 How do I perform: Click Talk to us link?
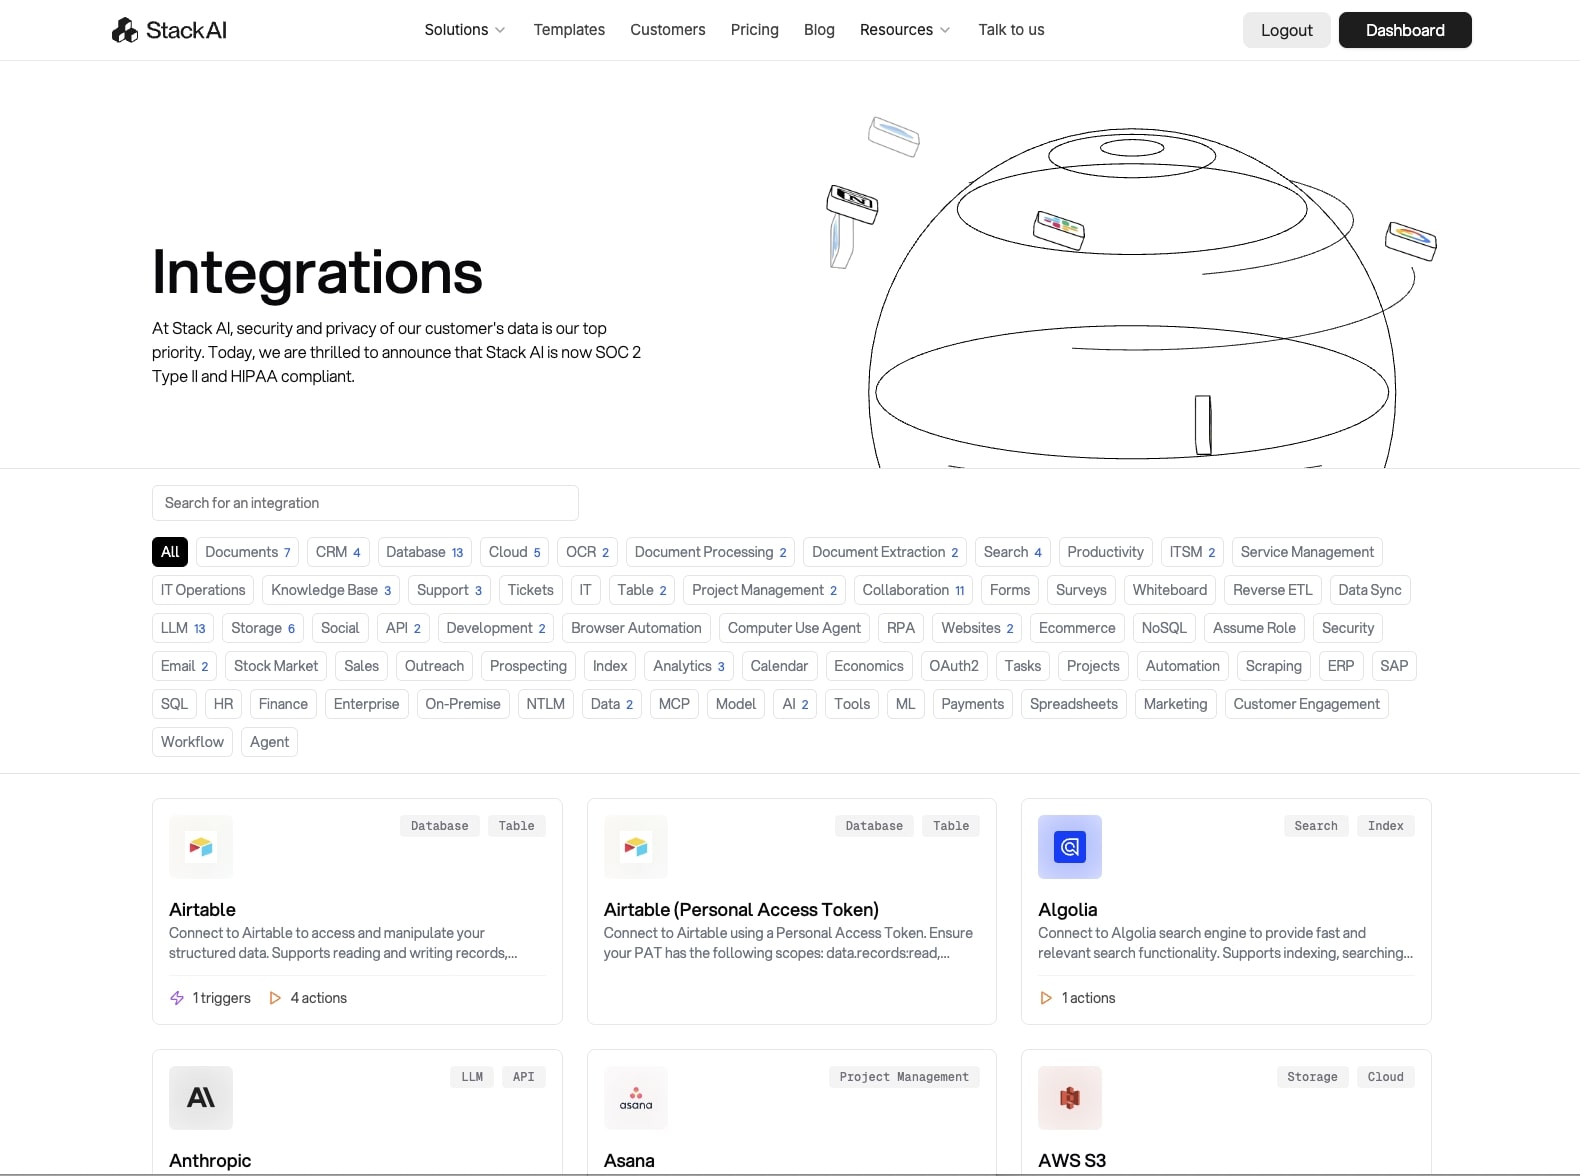(1011, 30)
